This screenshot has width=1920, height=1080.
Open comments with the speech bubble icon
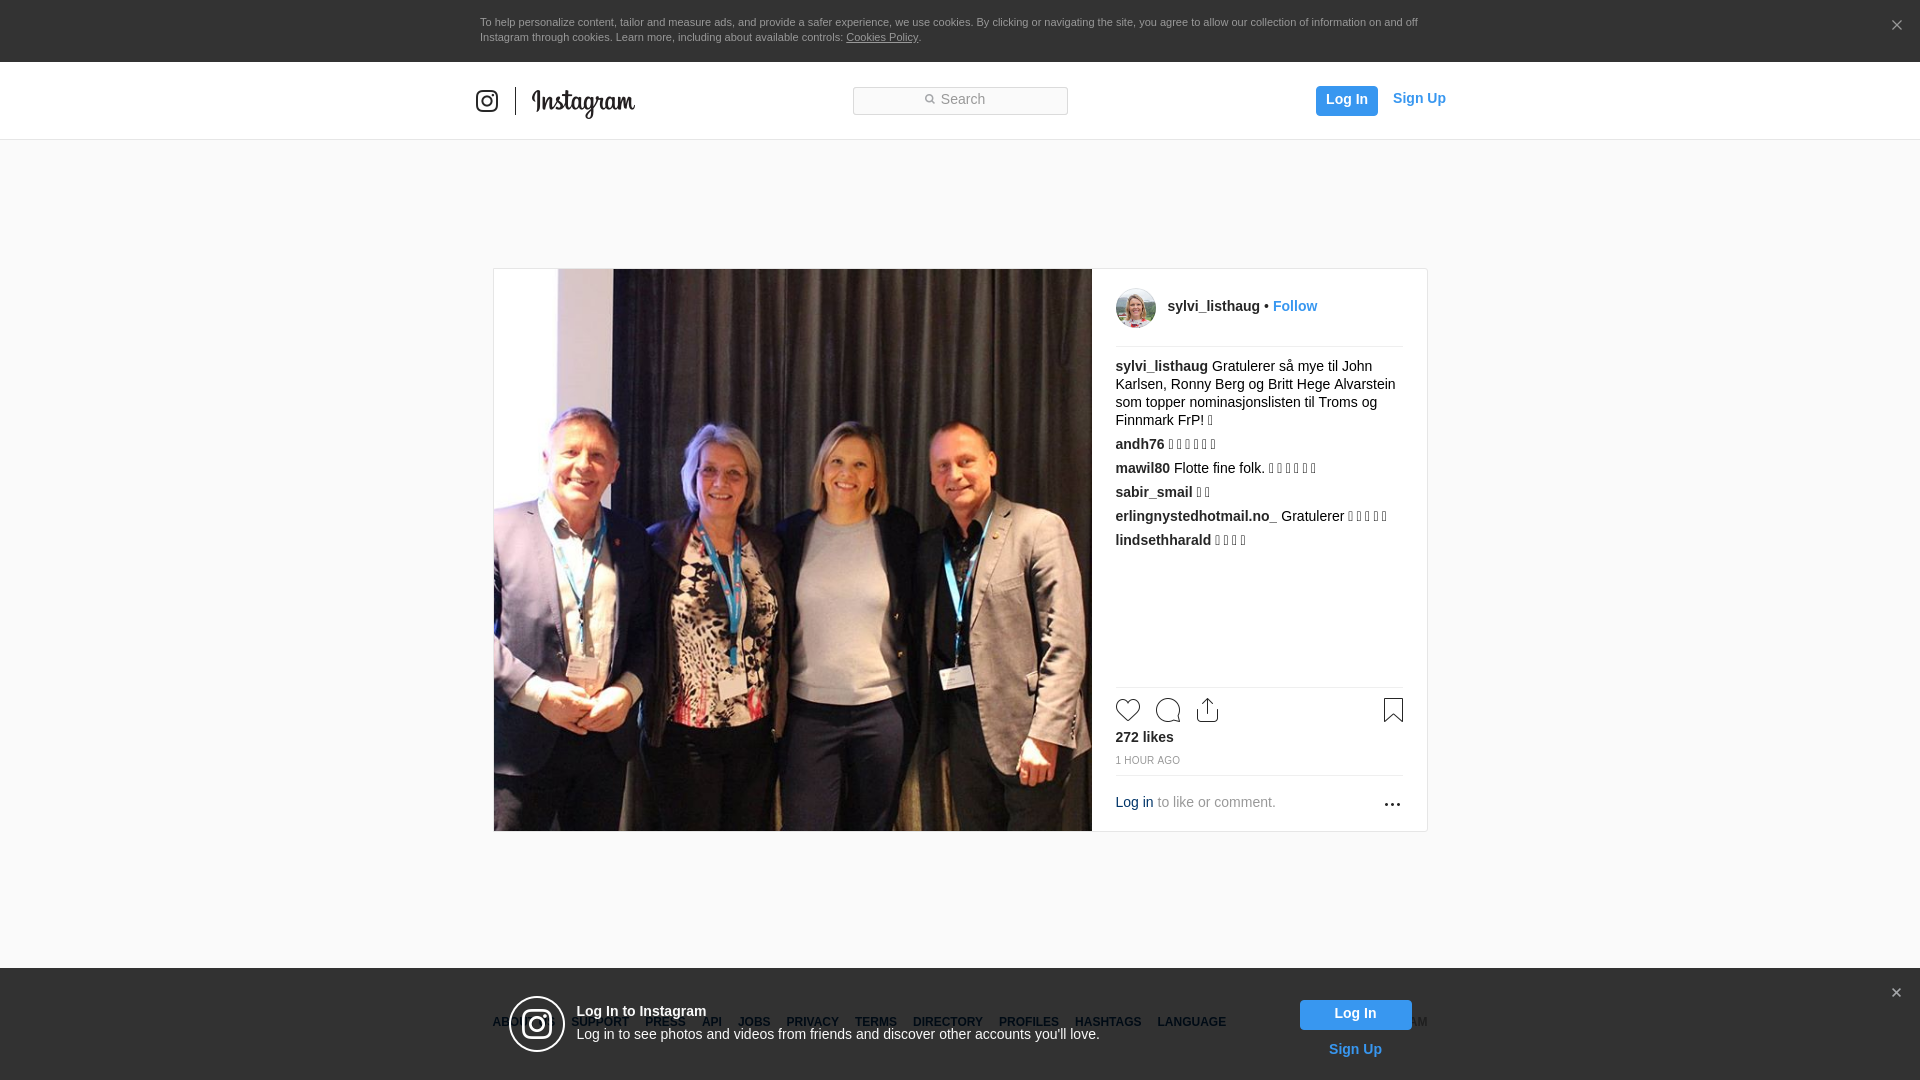point(1168,710)
